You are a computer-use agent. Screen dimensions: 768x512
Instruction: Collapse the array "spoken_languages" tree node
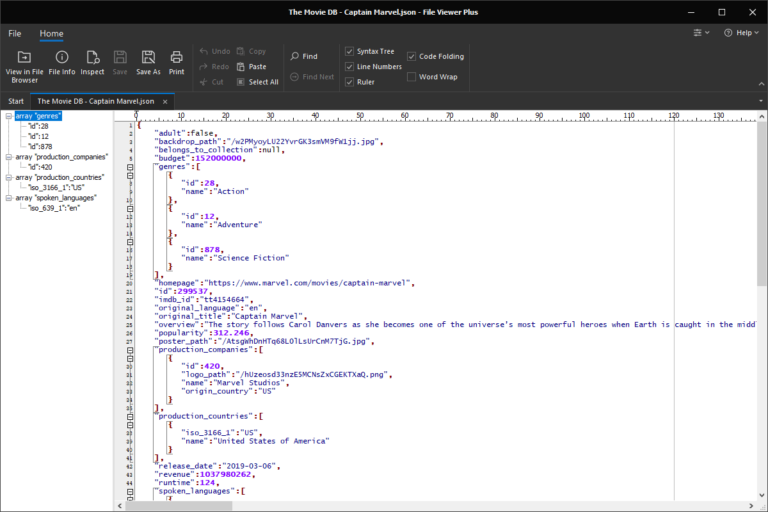(9, 198)
